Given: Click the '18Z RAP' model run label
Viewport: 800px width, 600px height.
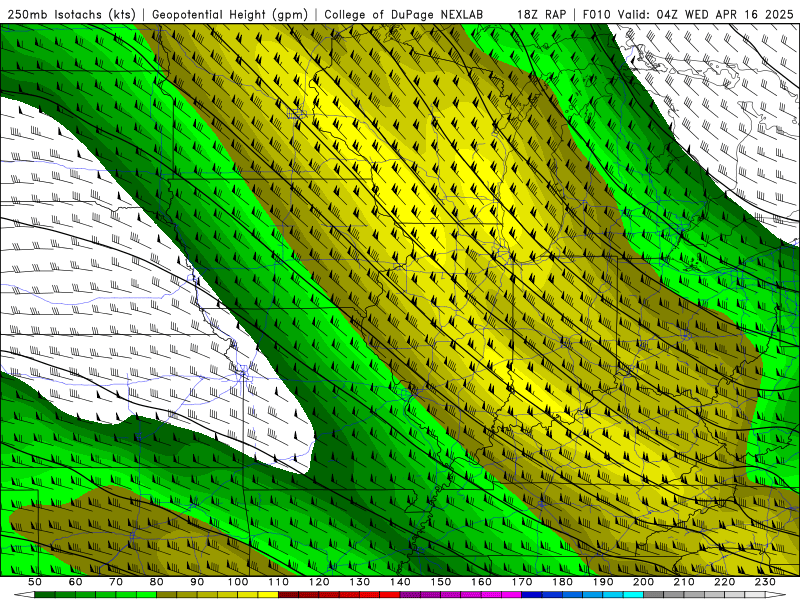Looking at the screenshot, I should pos(541,14).
